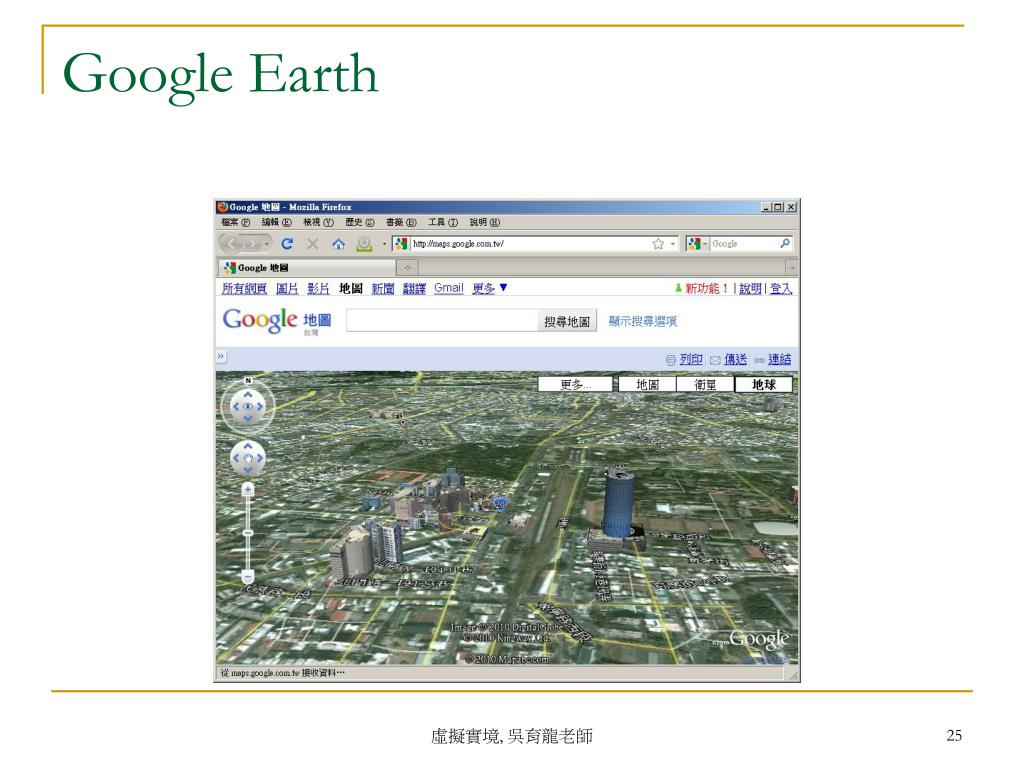Open the 影片 link
Image resolution: width=1024 pixels, height=768 pixels.
point(318,289)
